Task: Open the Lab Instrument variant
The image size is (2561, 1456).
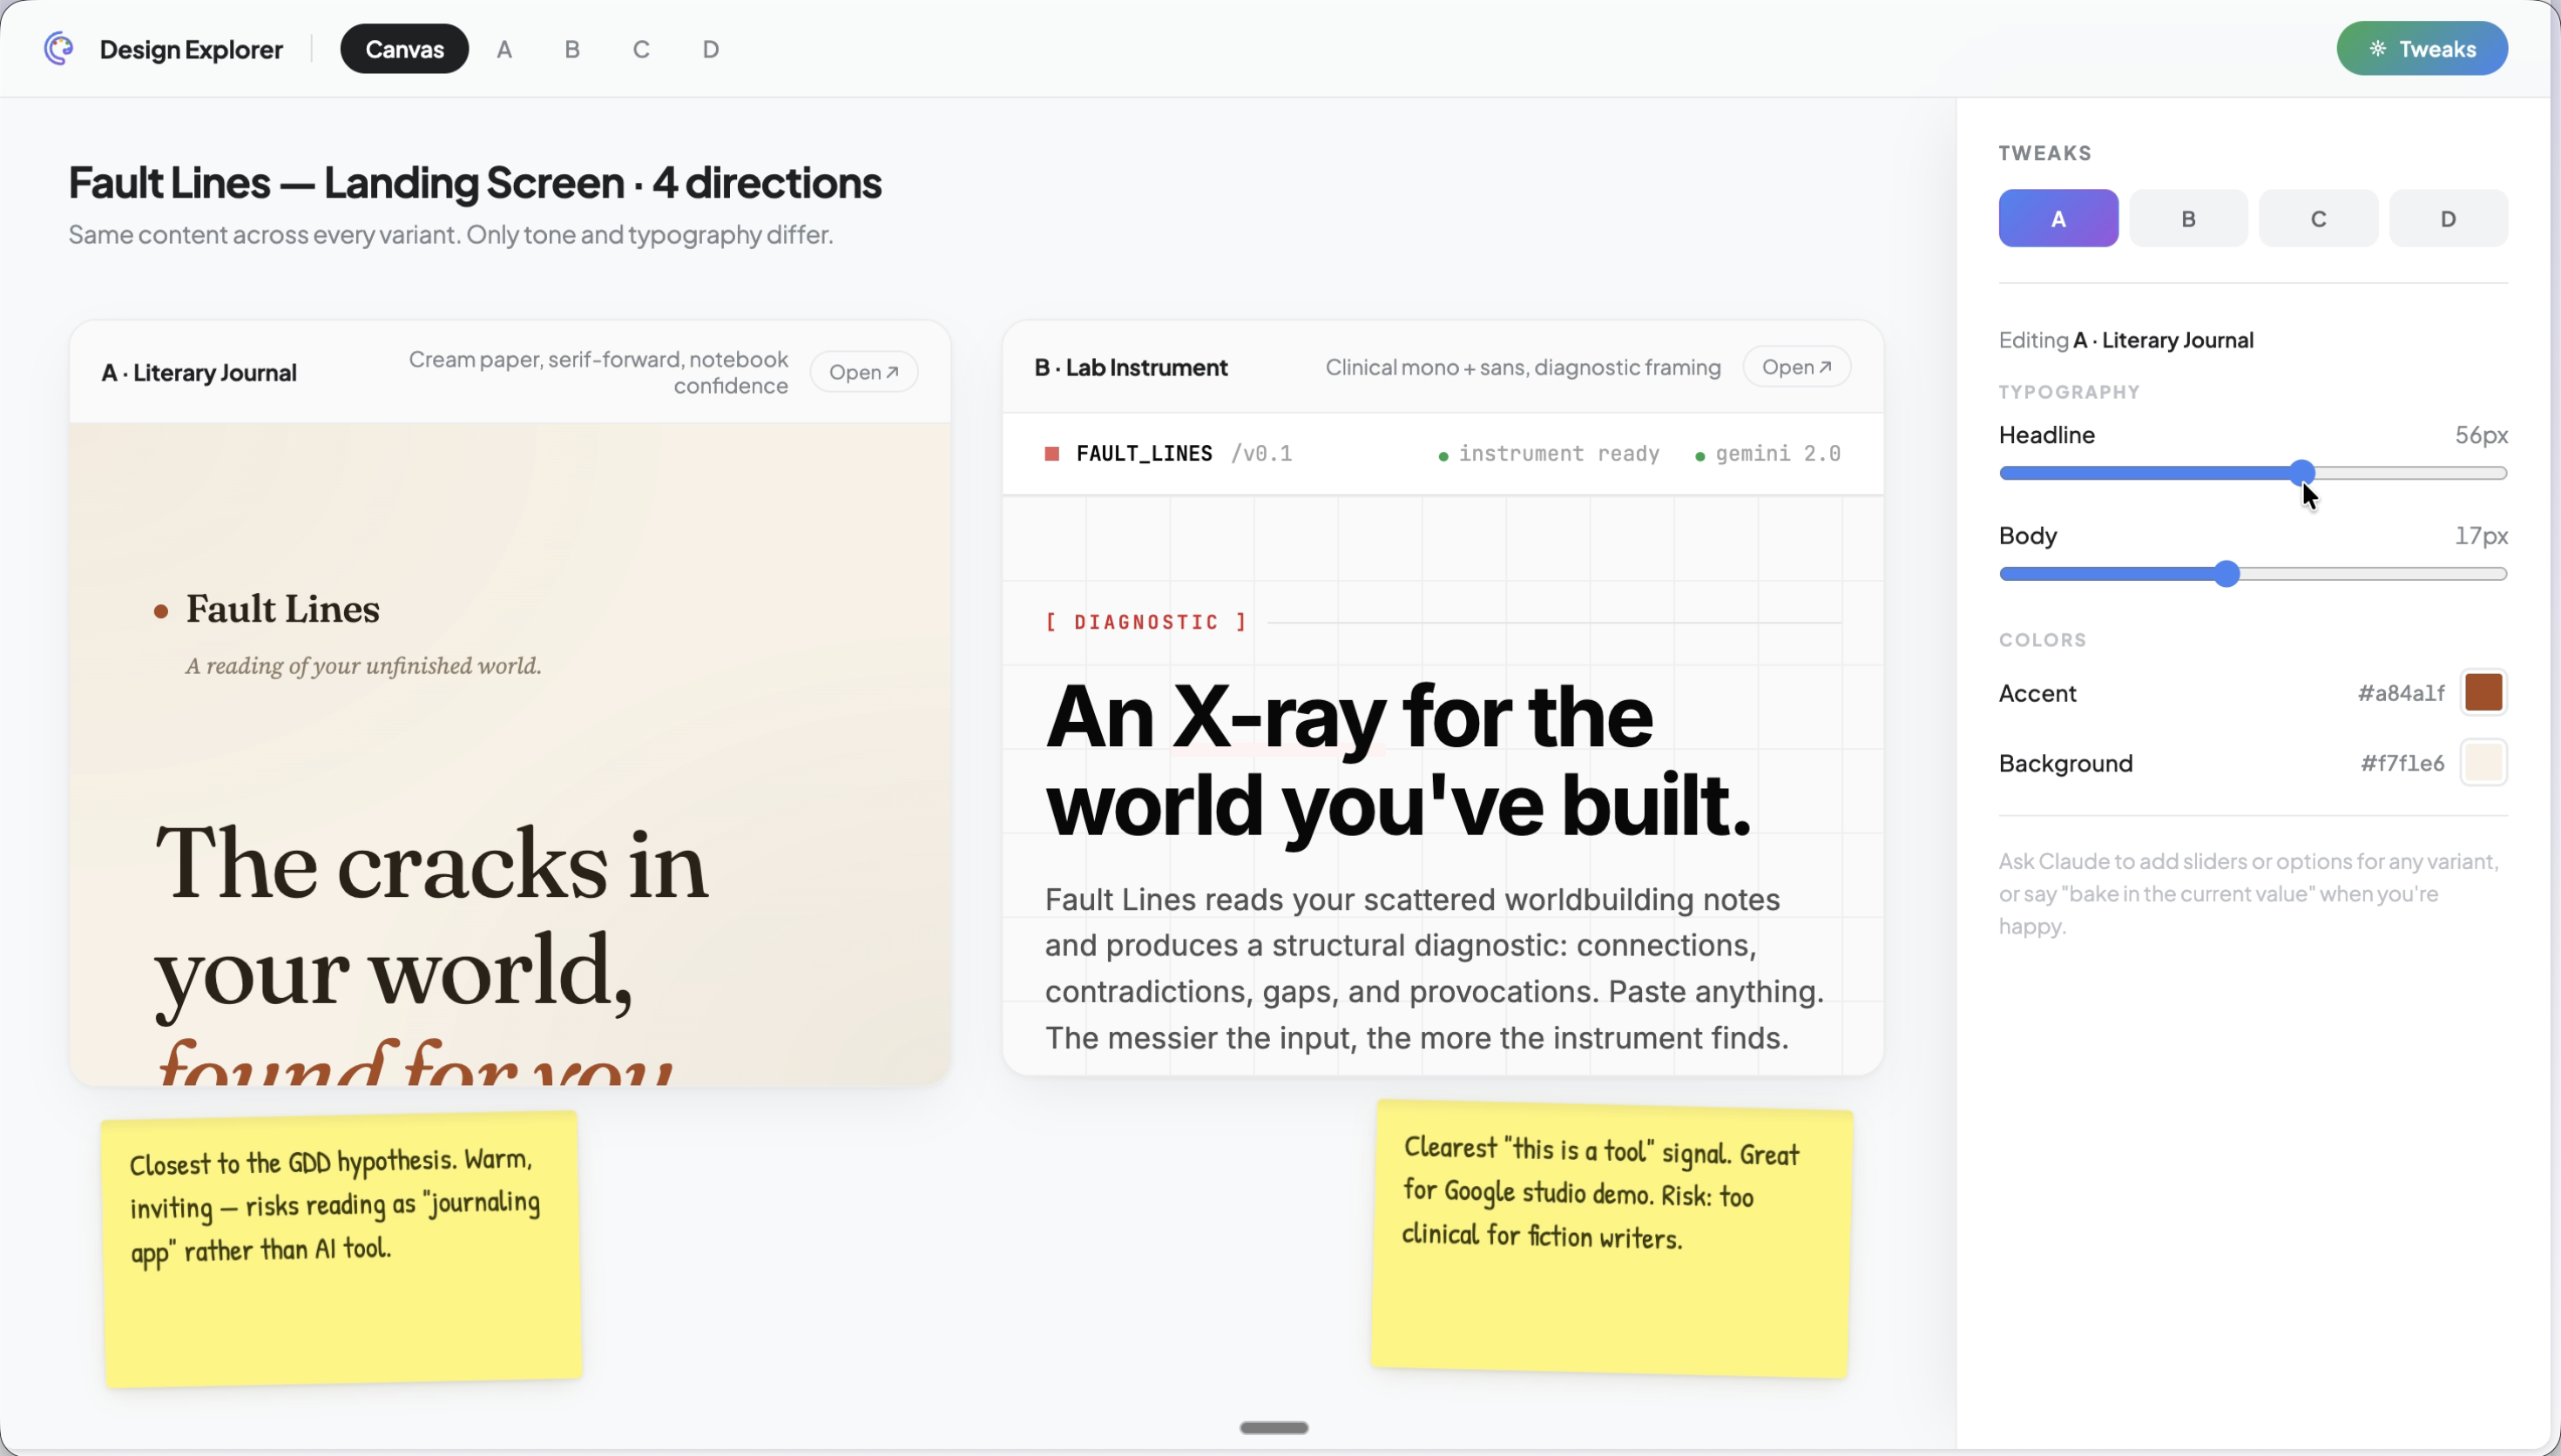Action: point(1796,367)
